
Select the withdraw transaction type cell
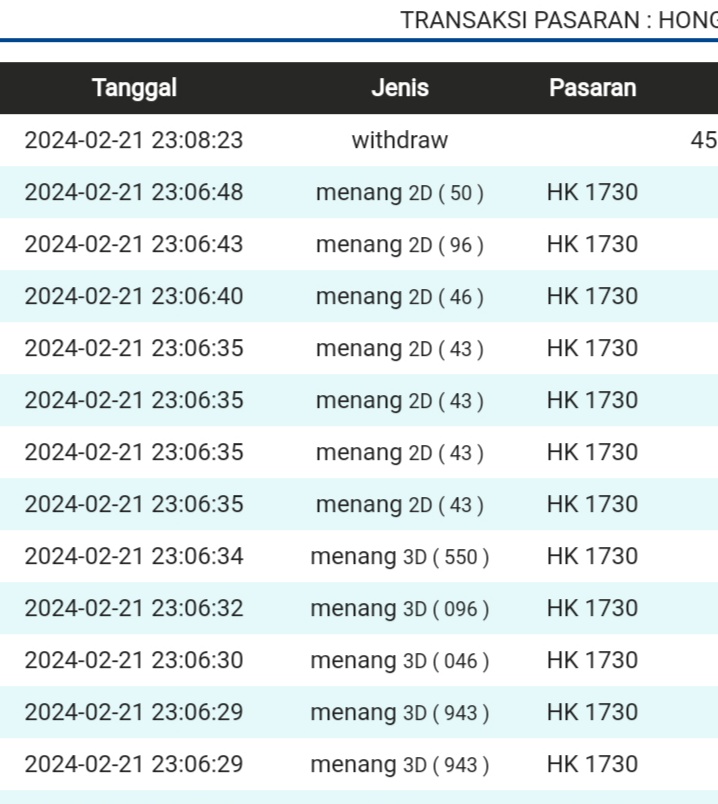pyautogui.click(x=399, y=140)
